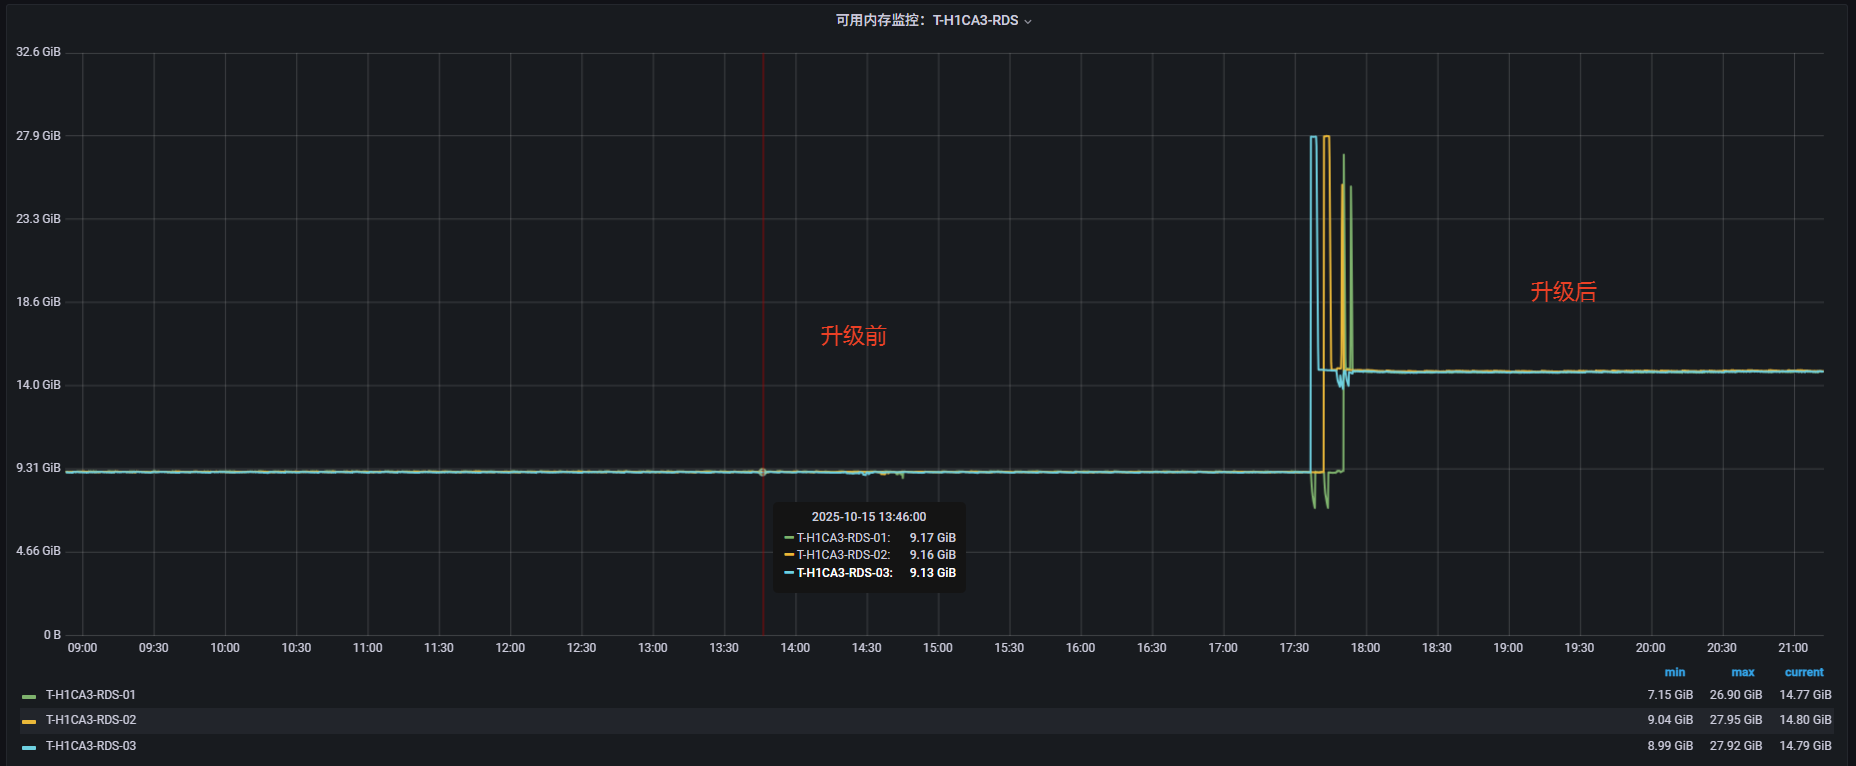
Task: Click the 18:00 label on the time axis
Action: tap(1365, 648)
